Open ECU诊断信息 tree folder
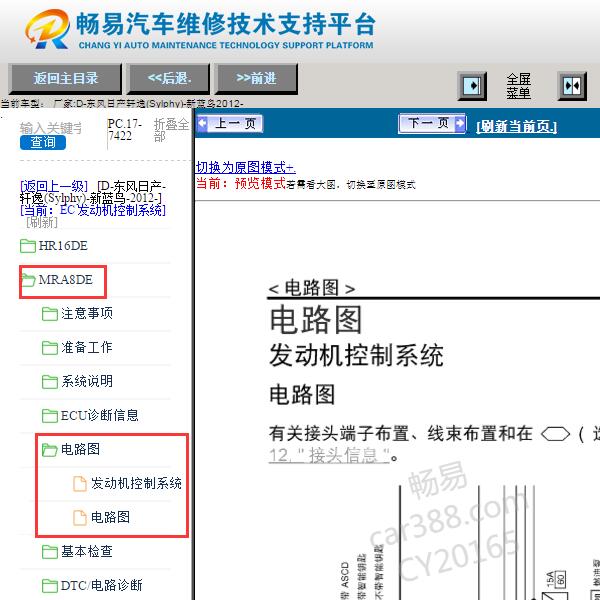Image resolution: width=600 pixels, height=600 pixels. [x=99, y=416]
